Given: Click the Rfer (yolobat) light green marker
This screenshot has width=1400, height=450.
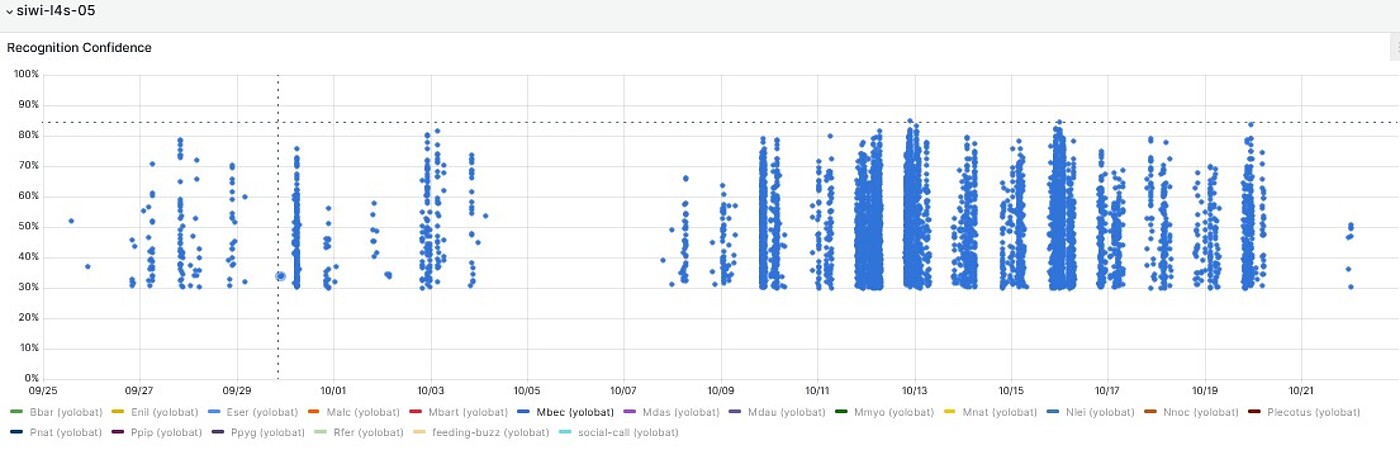Looking at the screenshot, I should [x=319, y=432].
